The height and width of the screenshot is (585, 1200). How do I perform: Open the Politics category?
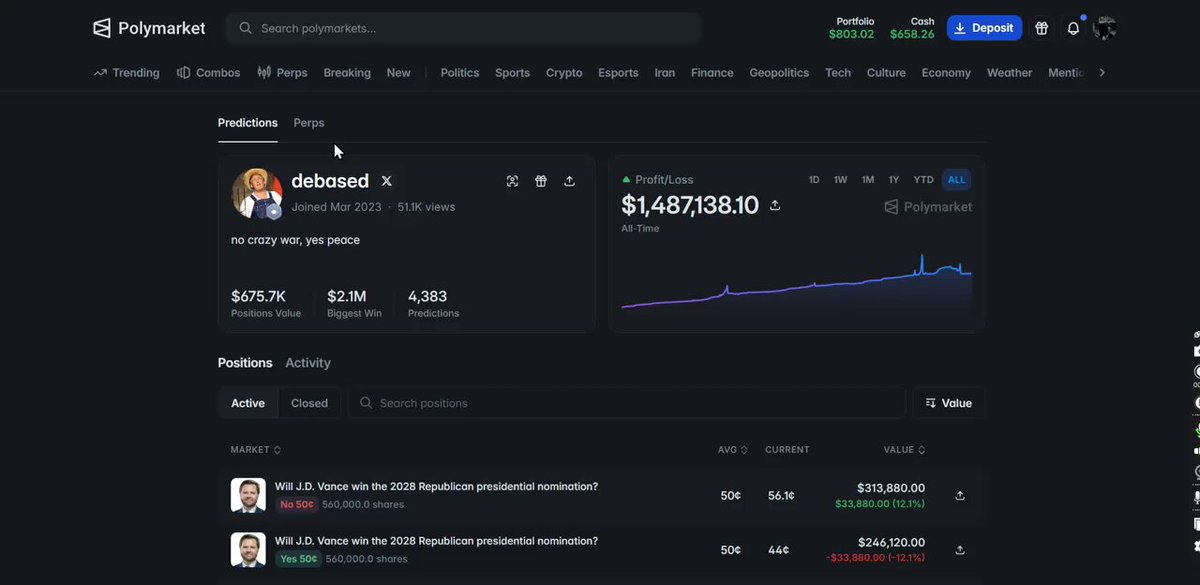coord(460,73)
